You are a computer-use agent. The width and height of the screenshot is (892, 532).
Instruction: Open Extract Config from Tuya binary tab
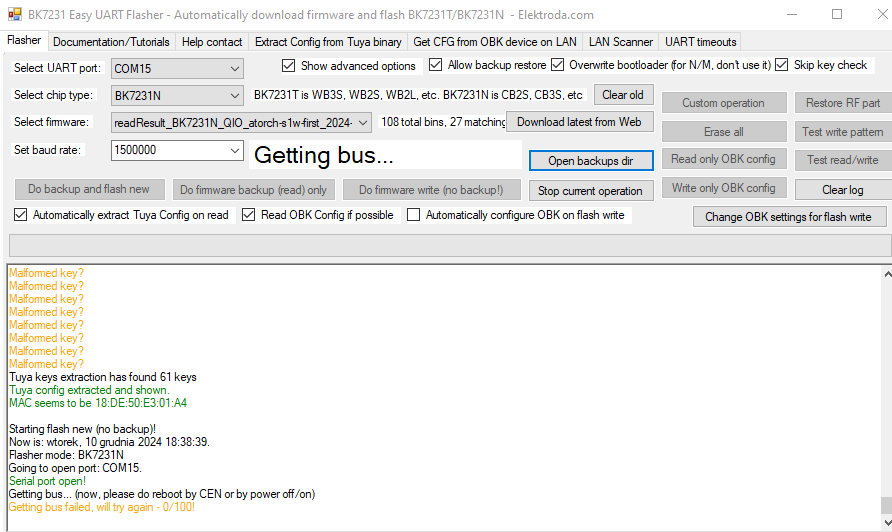pyautogui.click(x=328, y=42)
